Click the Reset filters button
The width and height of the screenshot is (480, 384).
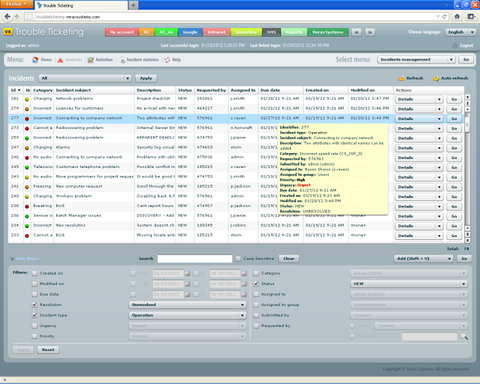(48, 350)
